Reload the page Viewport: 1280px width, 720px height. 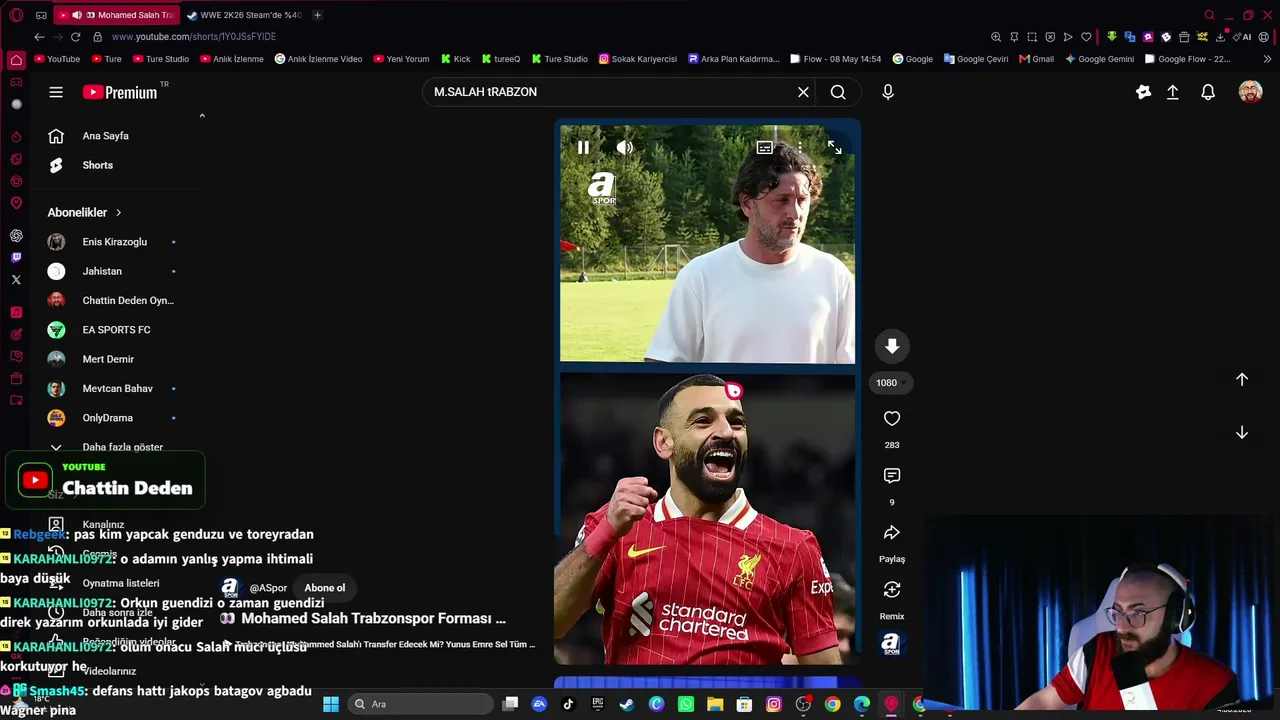pyautogui.click(x=75, y=37)
